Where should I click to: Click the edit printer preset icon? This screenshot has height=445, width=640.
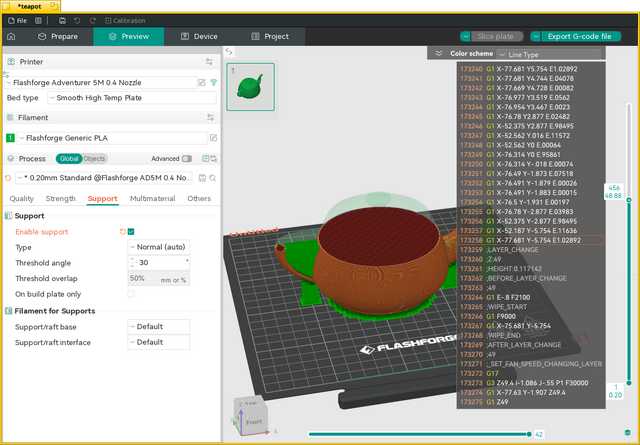[202, 82]
